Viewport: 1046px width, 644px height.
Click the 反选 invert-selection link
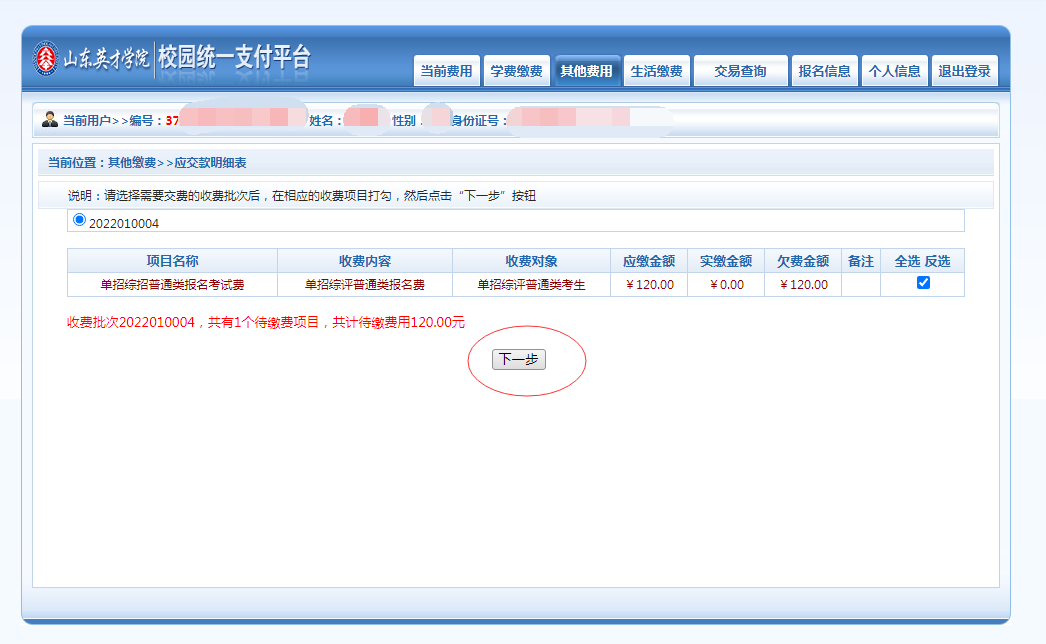pyautogui.click(x=937, y=261)
